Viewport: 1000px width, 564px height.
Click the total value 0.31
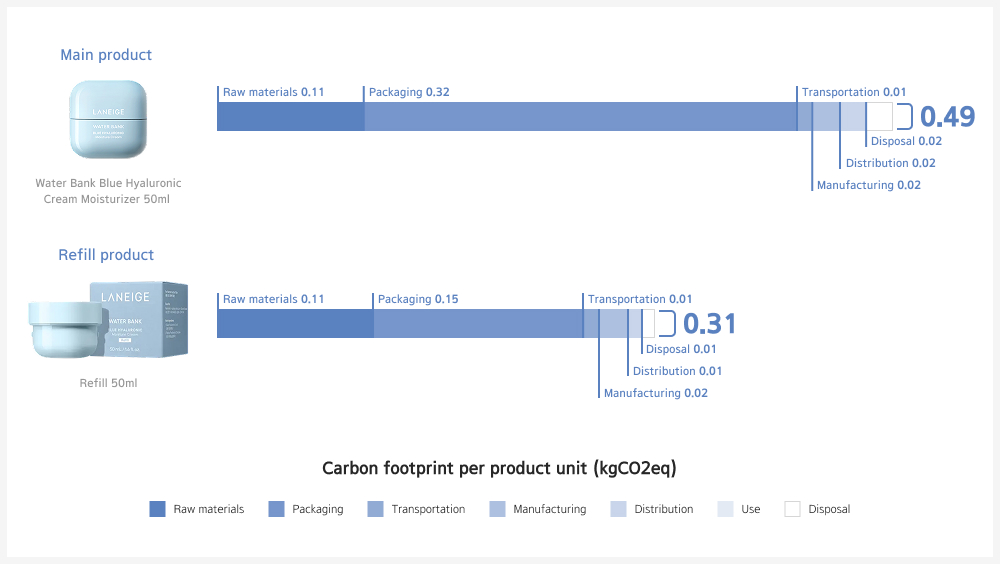pos(709,323)
